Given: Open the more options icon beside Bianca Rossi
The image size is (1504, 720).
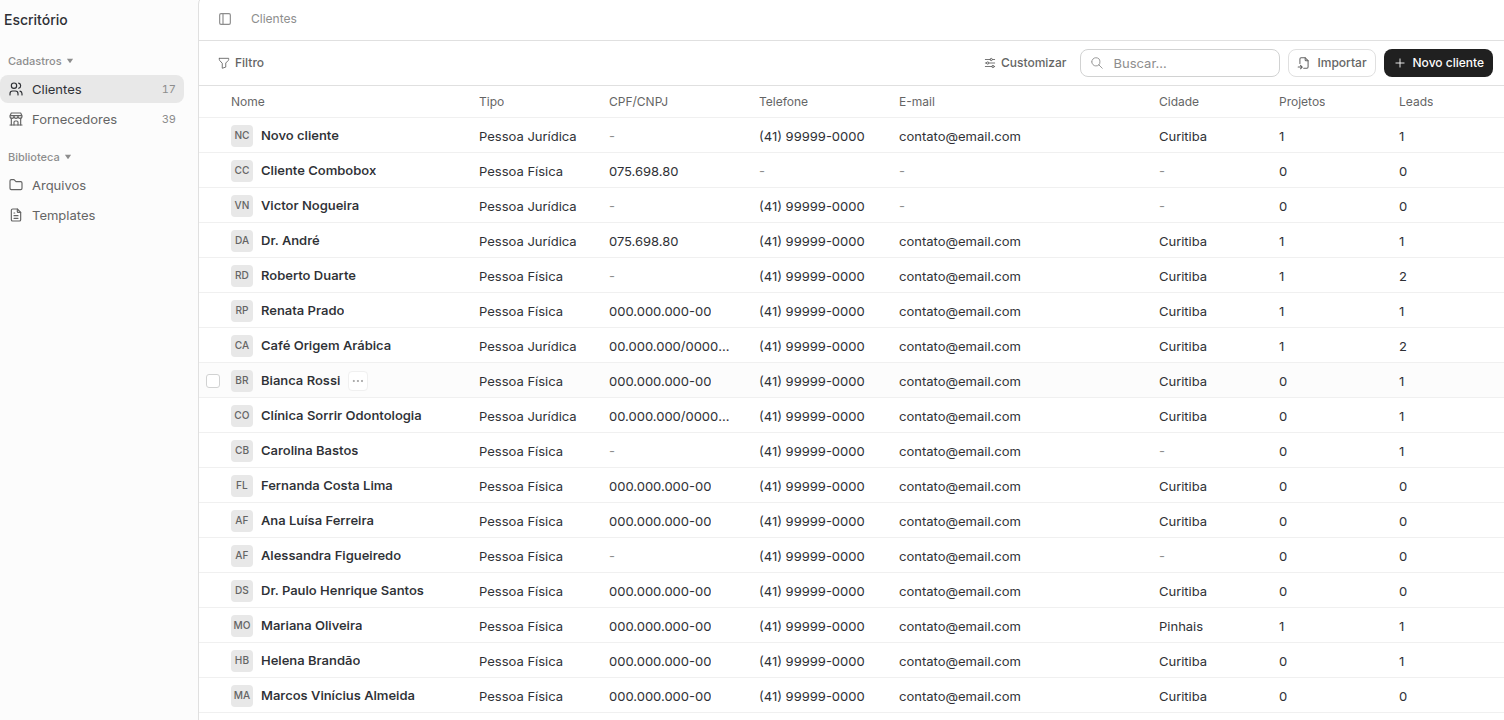Looking at the screenshot, I should [x=358, y=381].
